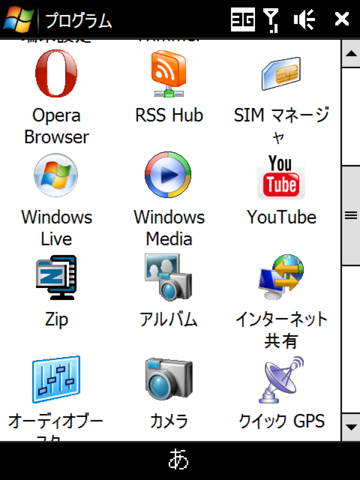The image size is (360, 480).
Task: Open the Windows Live icon
Action: pos(56,175)
